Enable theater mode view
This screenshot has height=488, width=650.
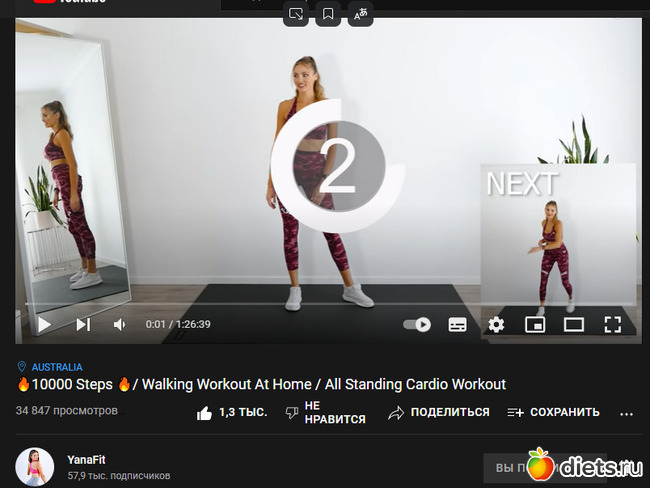(x=573, y=324)
